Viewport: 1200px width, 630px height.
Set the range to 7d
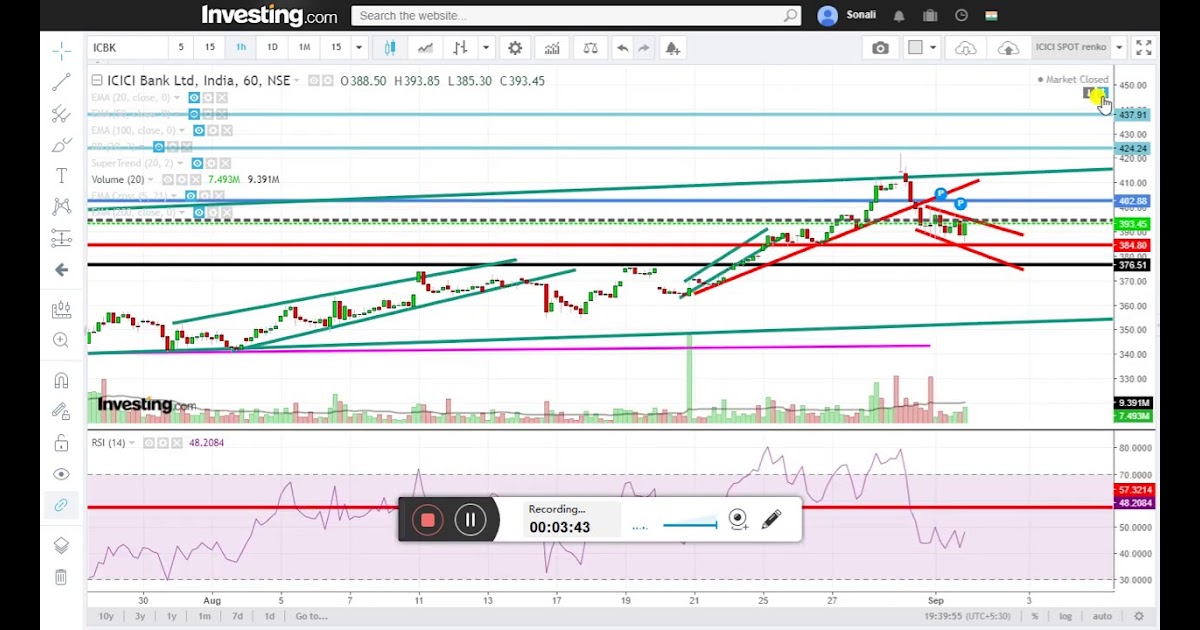[x=237, y=616]
